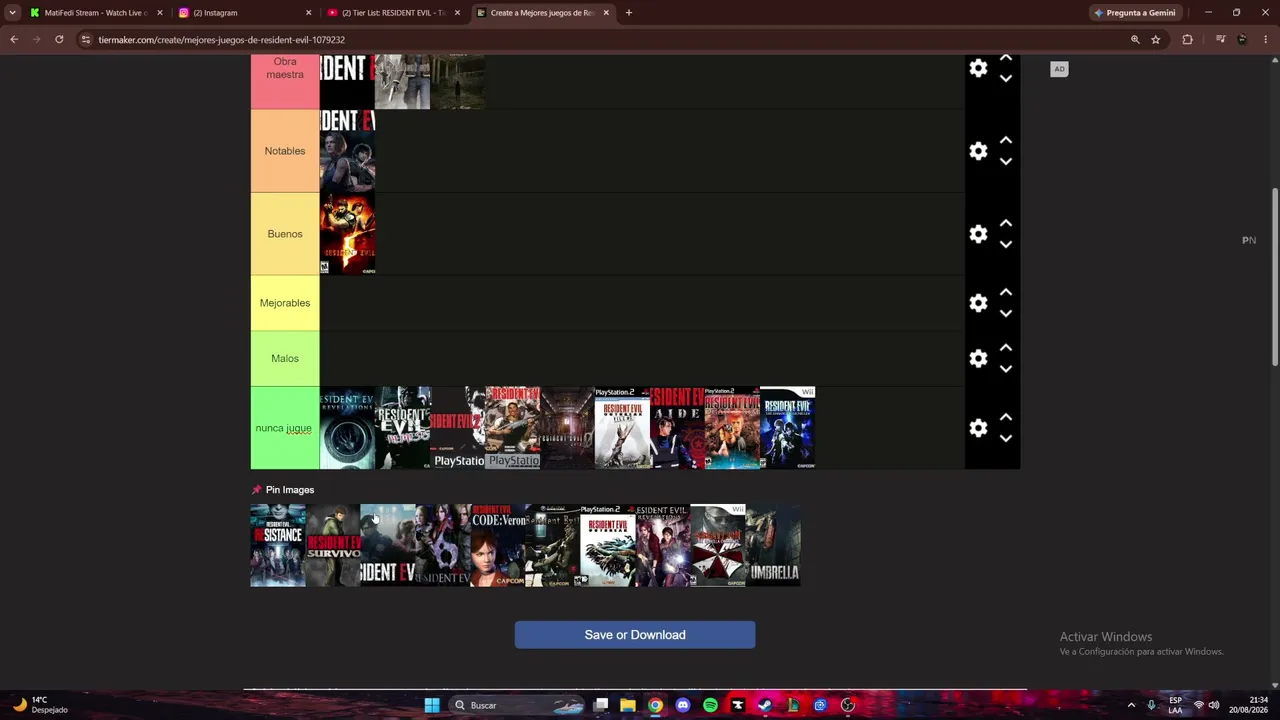1280x720 pixels.
Task: Select the Resident Evil Outbreak File 2 cover
Action: tap(622, 428)
